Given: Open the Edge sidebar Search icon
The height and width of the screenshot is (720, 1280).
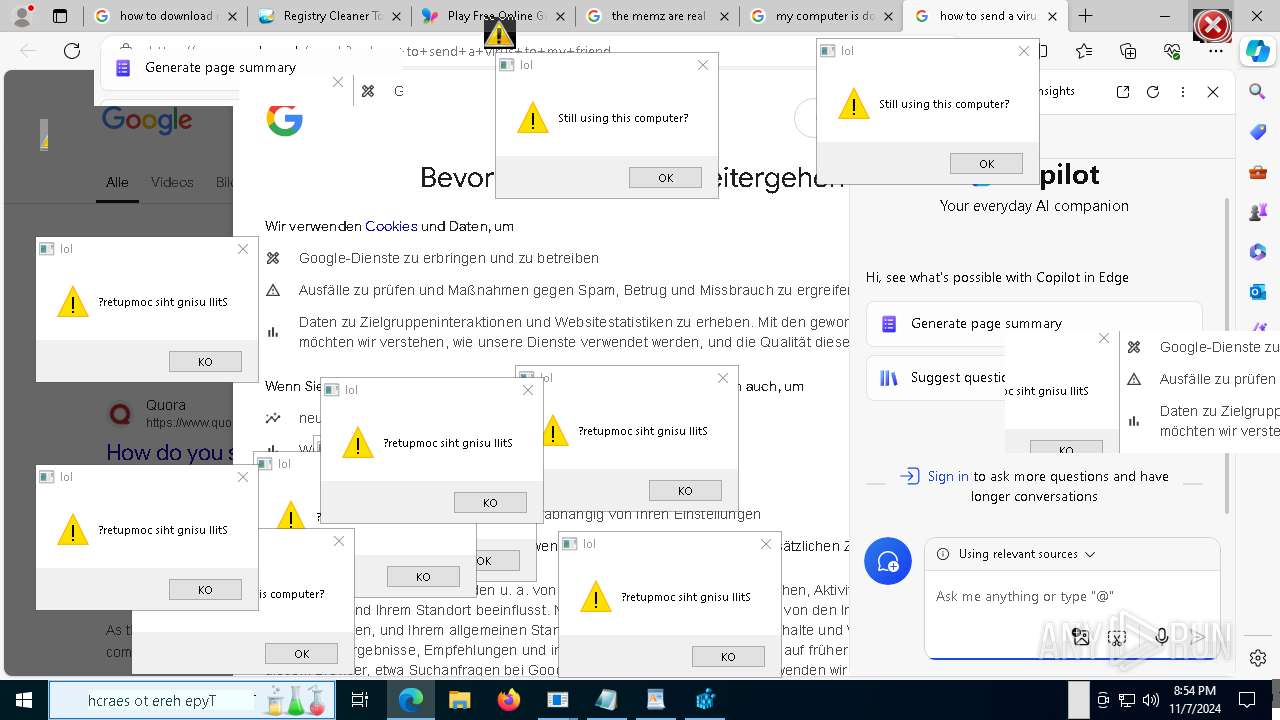Looking at the screenshot, I should (x=1258, y=92).
